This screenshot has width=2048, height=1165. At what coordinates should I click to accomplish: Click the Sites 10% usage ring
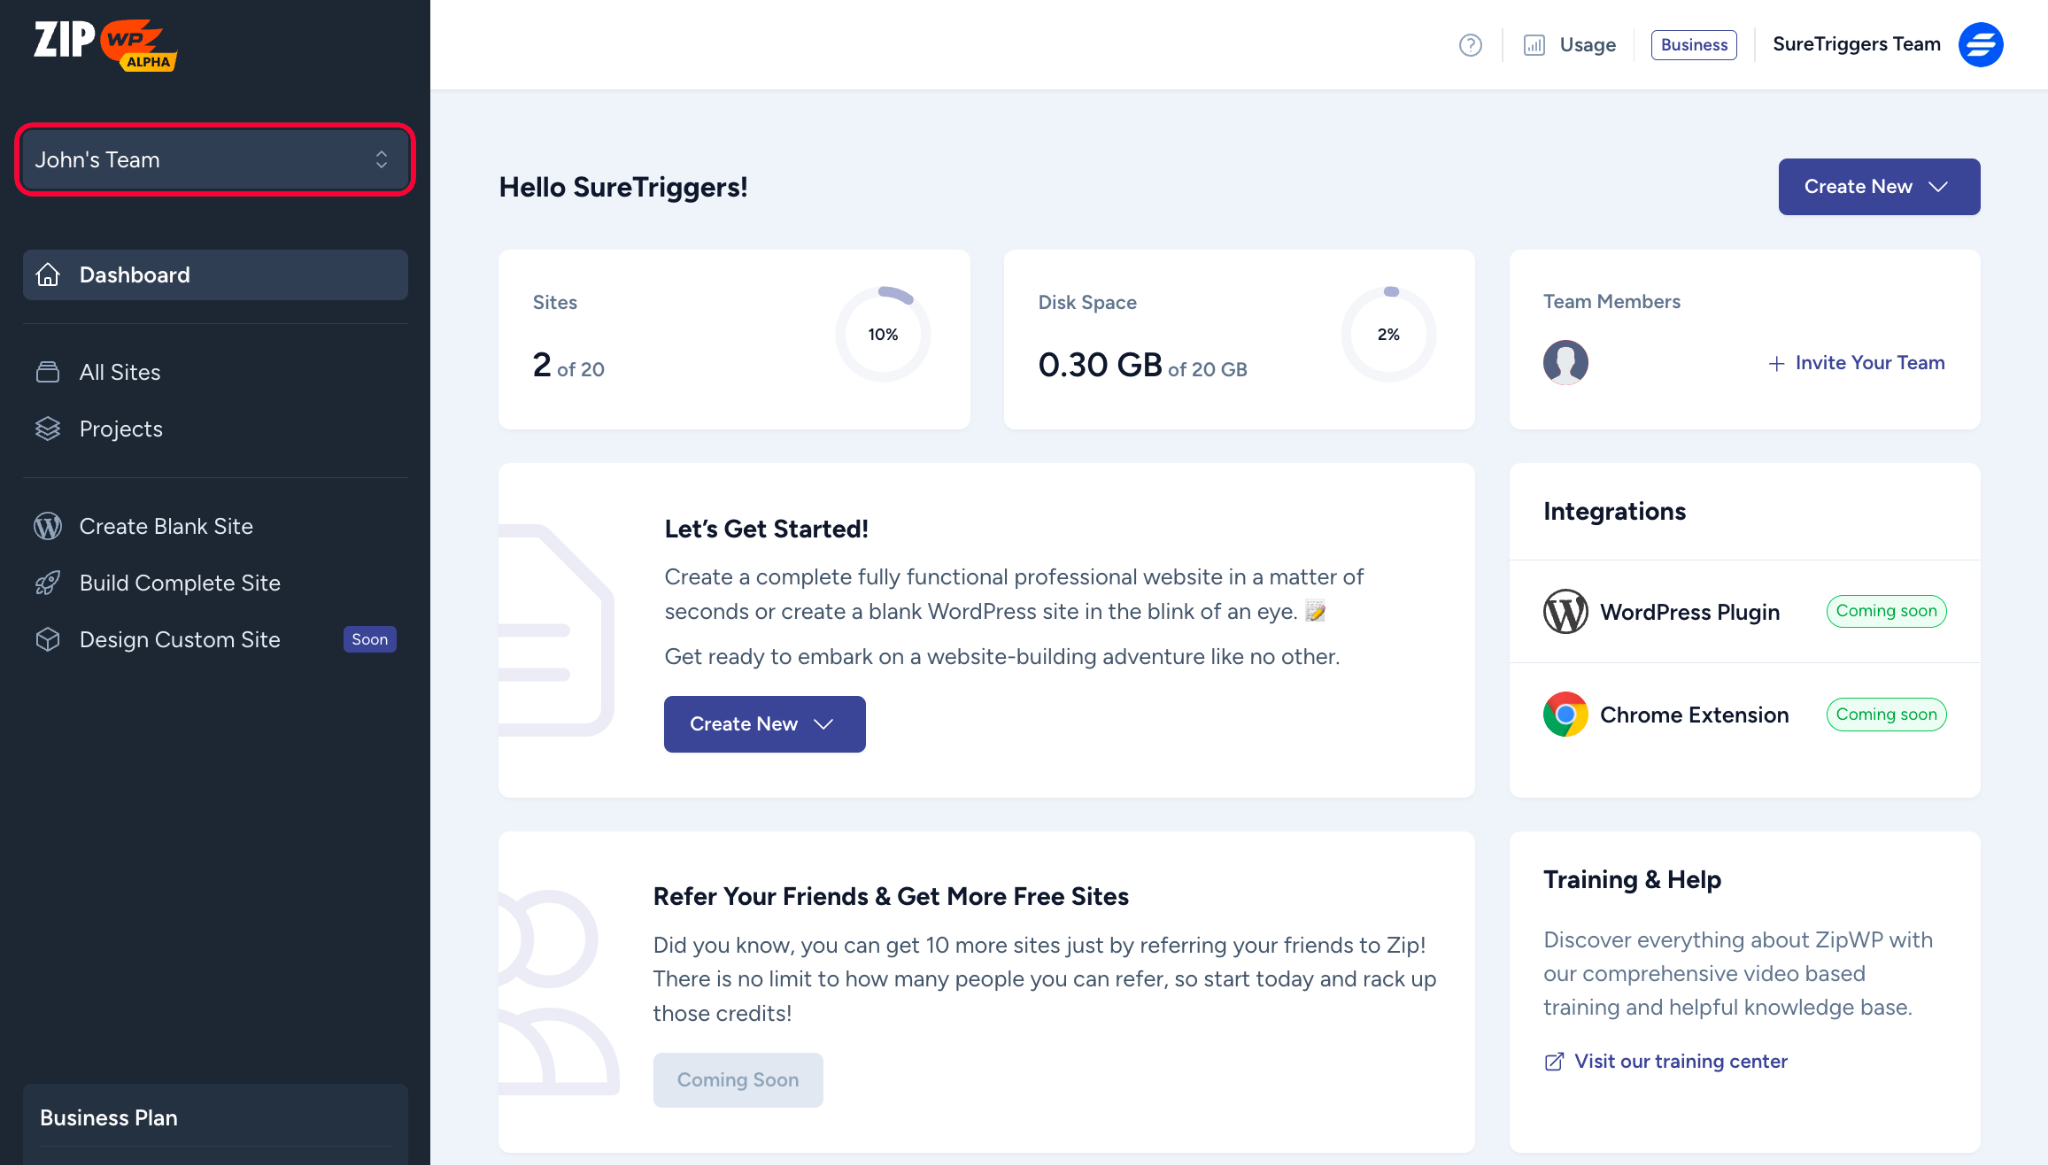pos(882,335)
